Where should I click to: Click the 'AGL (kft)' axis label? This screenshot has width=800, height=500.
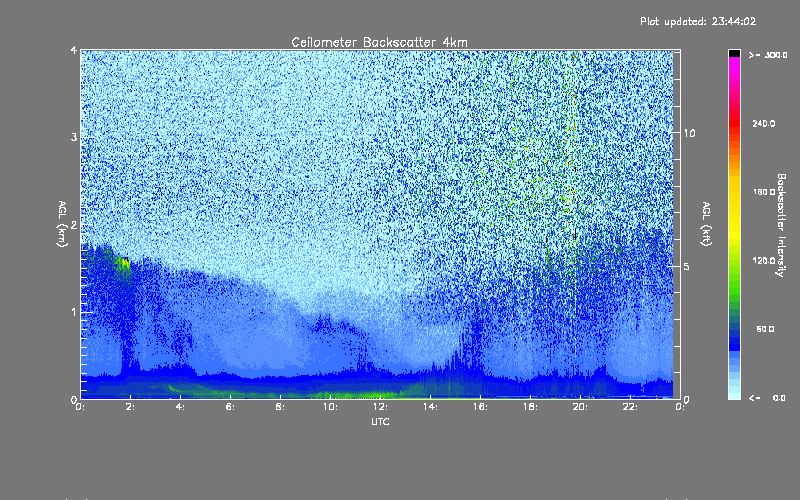[x=706, y=224]
